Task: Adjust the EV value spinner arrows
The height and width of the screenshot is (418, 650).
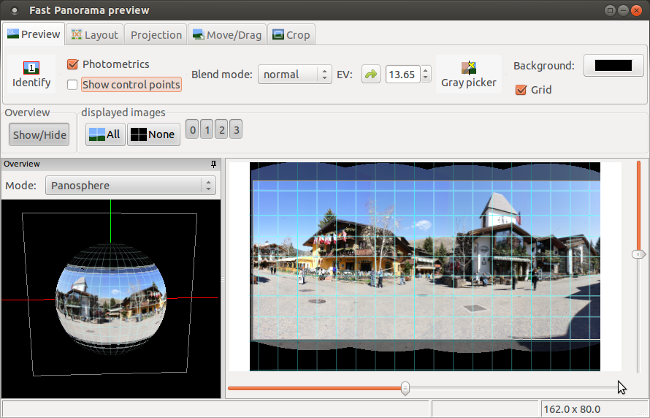Action: point(425,74)
